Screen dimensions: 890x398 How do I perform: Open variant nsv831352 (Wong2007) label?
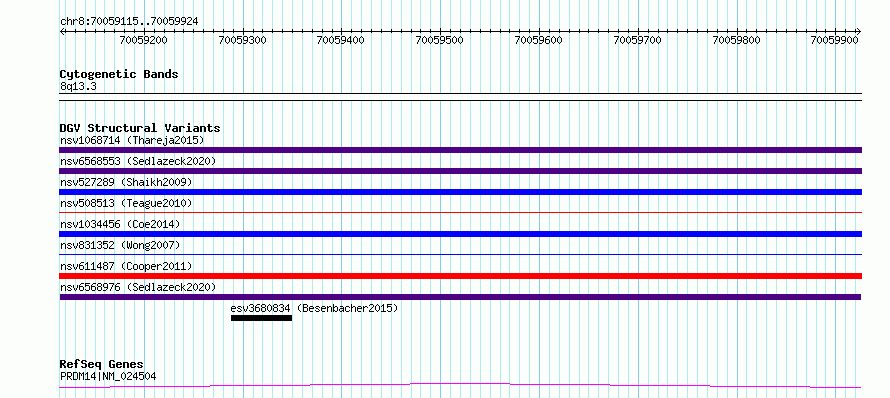point(120,245)
